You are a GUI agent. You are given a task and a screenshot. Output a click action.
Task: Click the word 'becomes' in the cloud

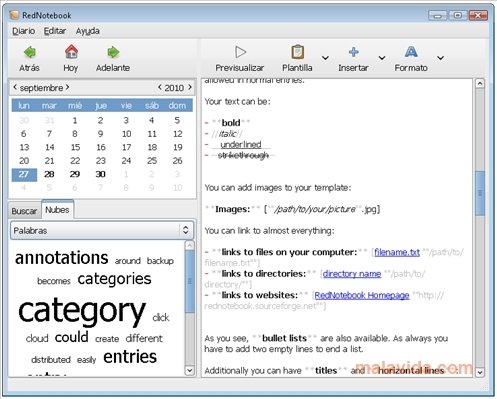(x=54, y=281)
